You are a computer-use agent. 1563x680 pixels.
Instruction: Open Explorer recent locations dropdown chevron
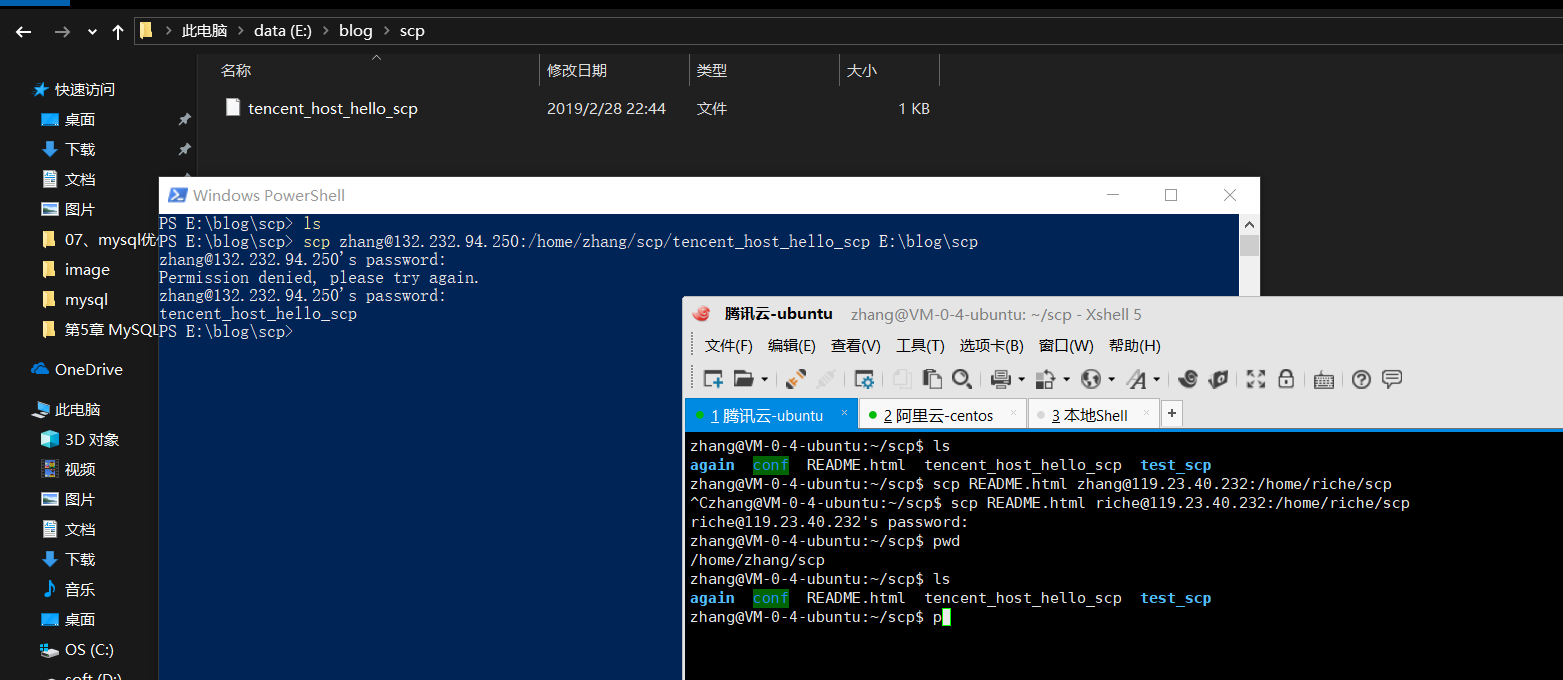click(93, 32)
